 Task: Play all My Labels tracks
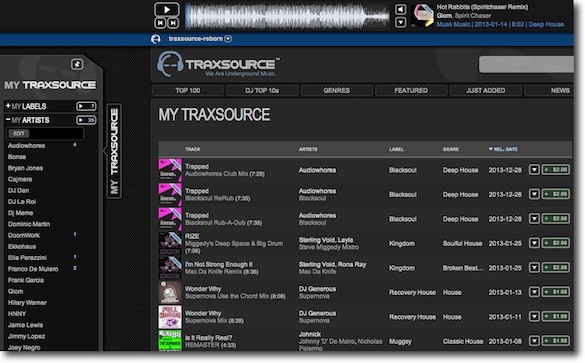(86, 106)
